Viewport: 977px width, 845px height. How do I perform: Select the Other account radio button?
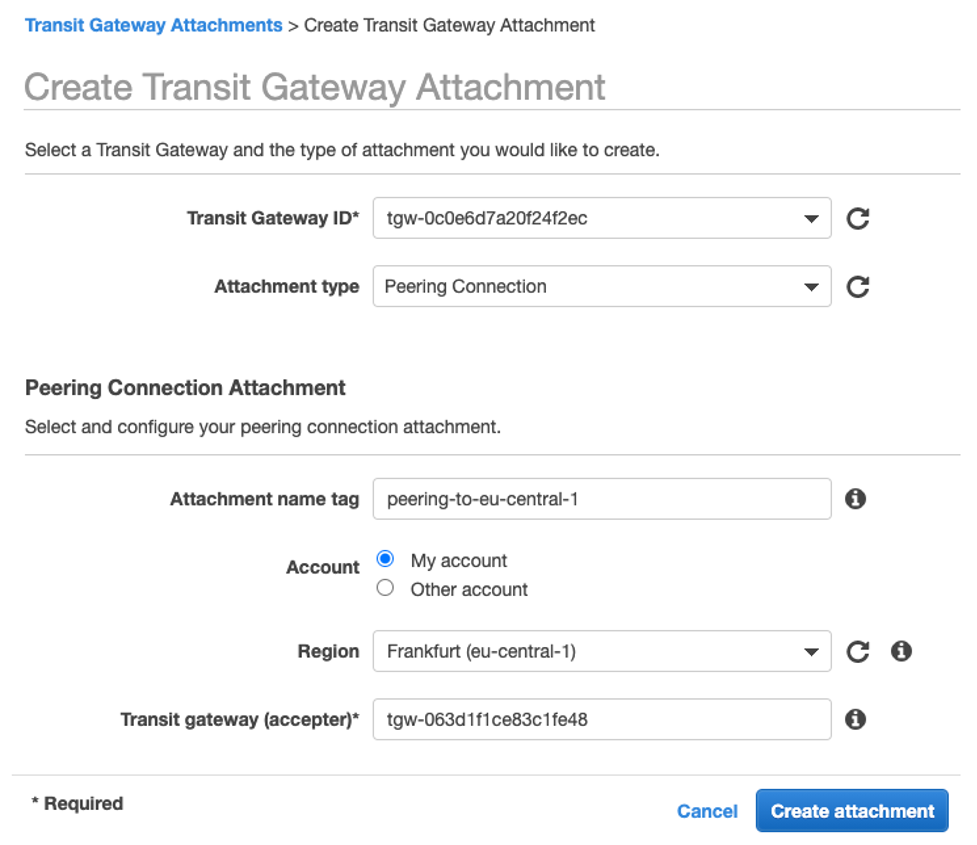385,589
